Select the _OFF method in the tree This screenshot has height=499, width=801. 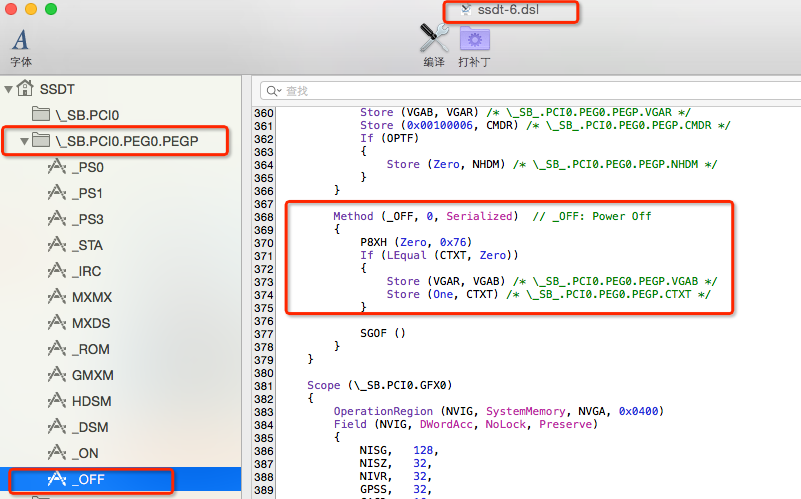click(88, 479)
